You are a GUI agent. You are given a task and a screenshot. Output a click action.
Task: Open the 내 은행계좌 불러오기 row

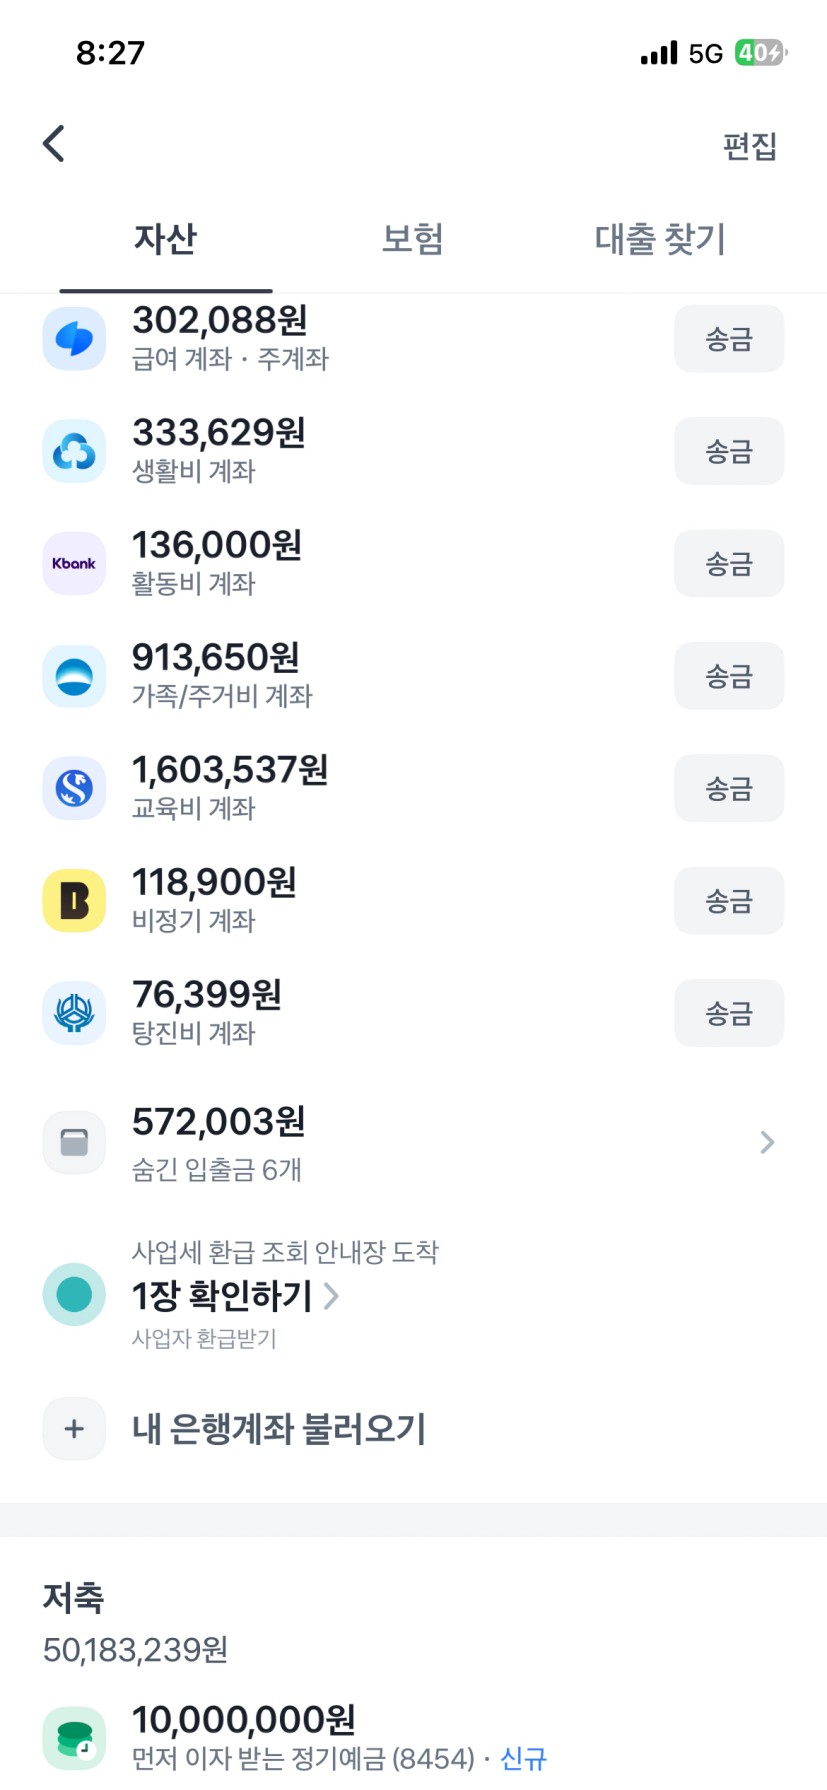coord(279,1429)
